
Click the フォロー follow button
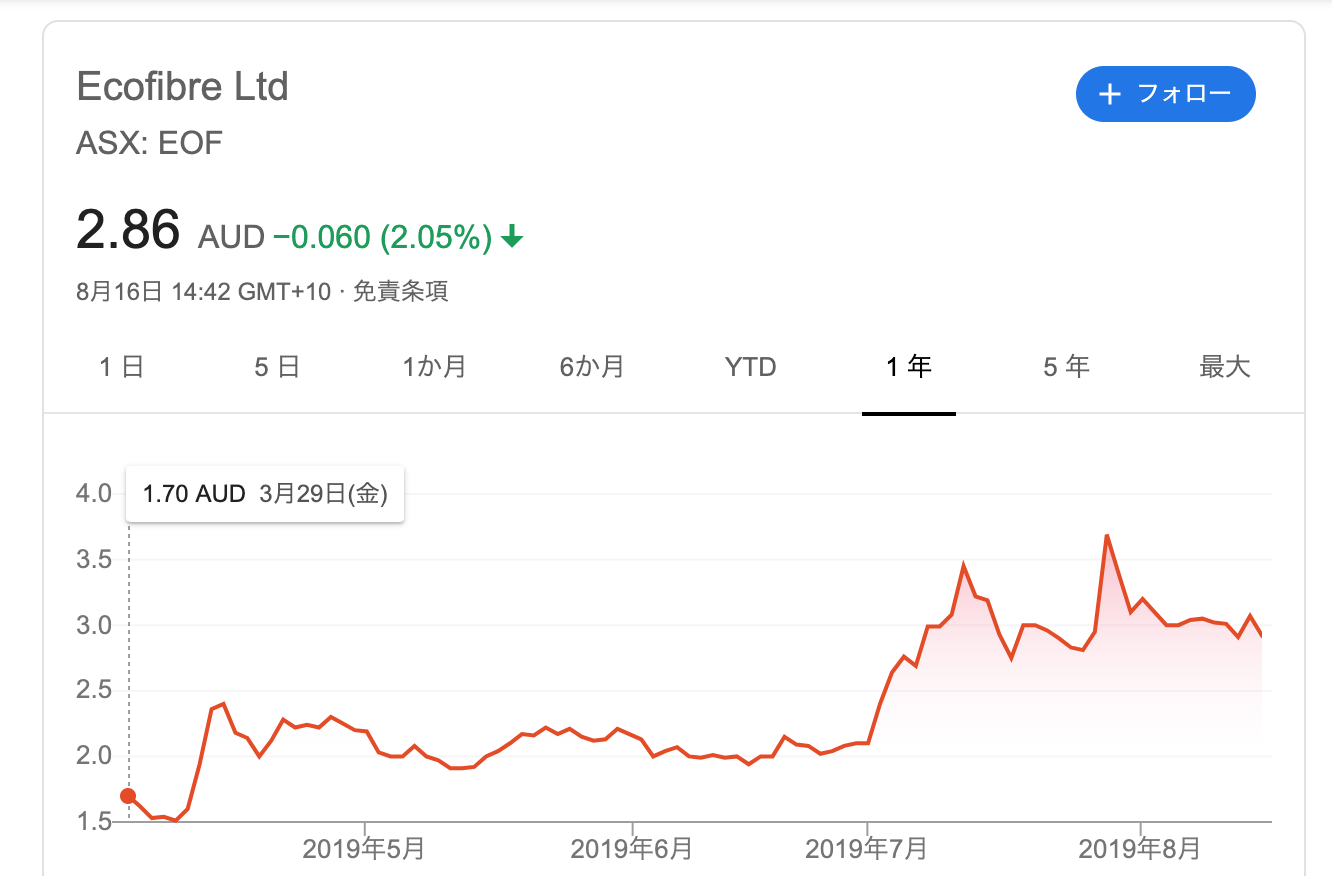[1165, 94]
